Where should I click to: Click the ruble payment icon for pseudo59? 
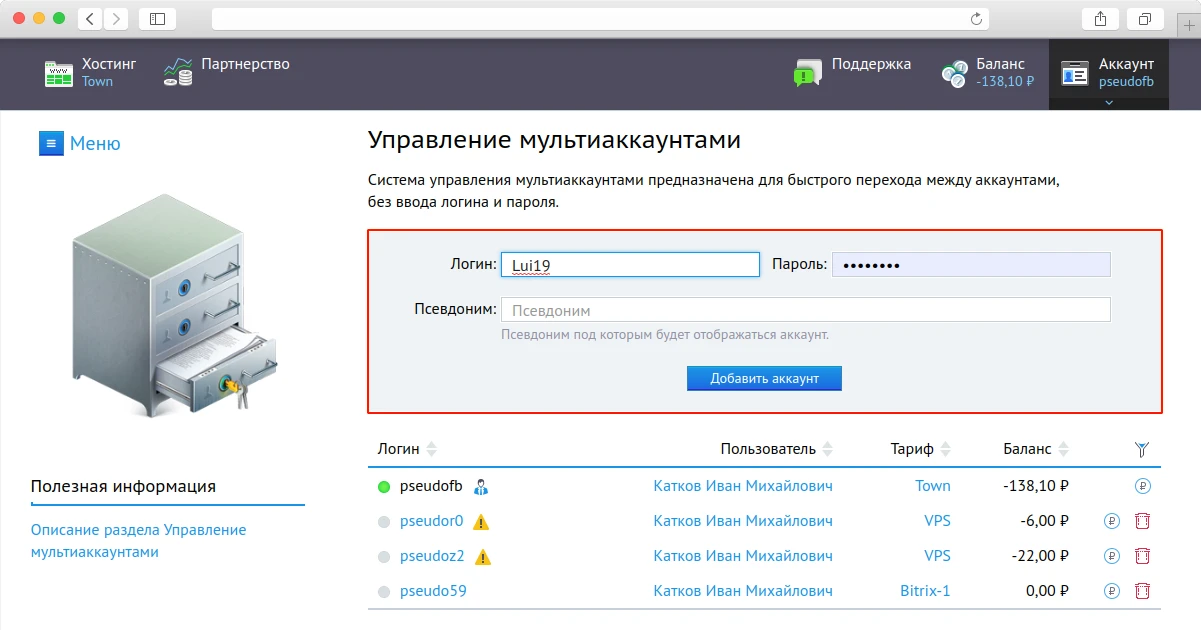(x=1111, y=591)
